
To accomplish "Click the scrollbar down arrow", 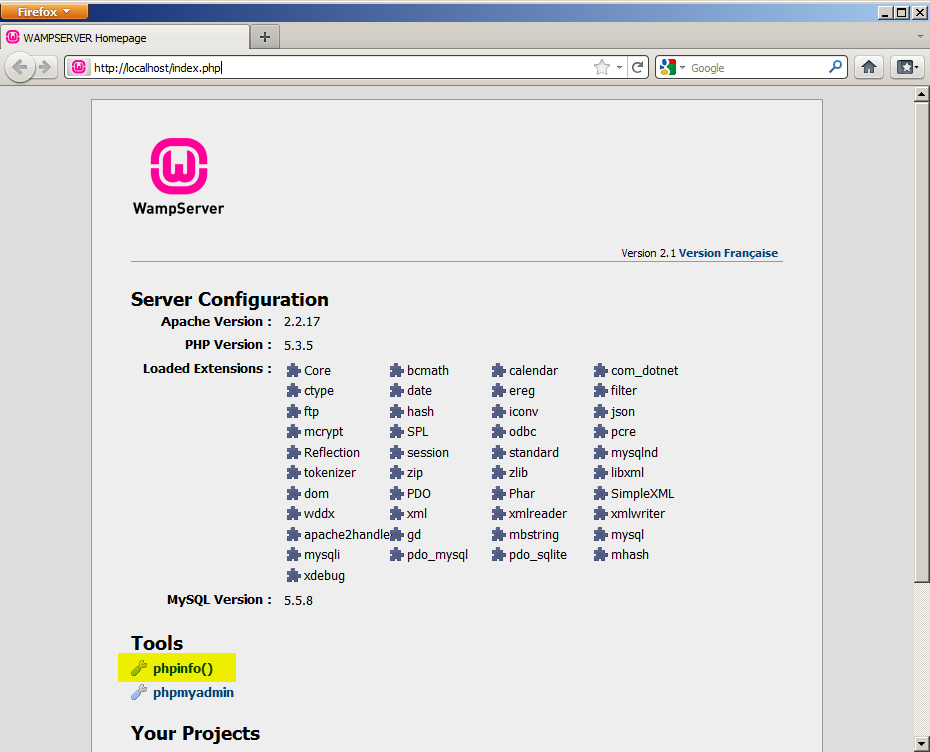I will [921, 743].
